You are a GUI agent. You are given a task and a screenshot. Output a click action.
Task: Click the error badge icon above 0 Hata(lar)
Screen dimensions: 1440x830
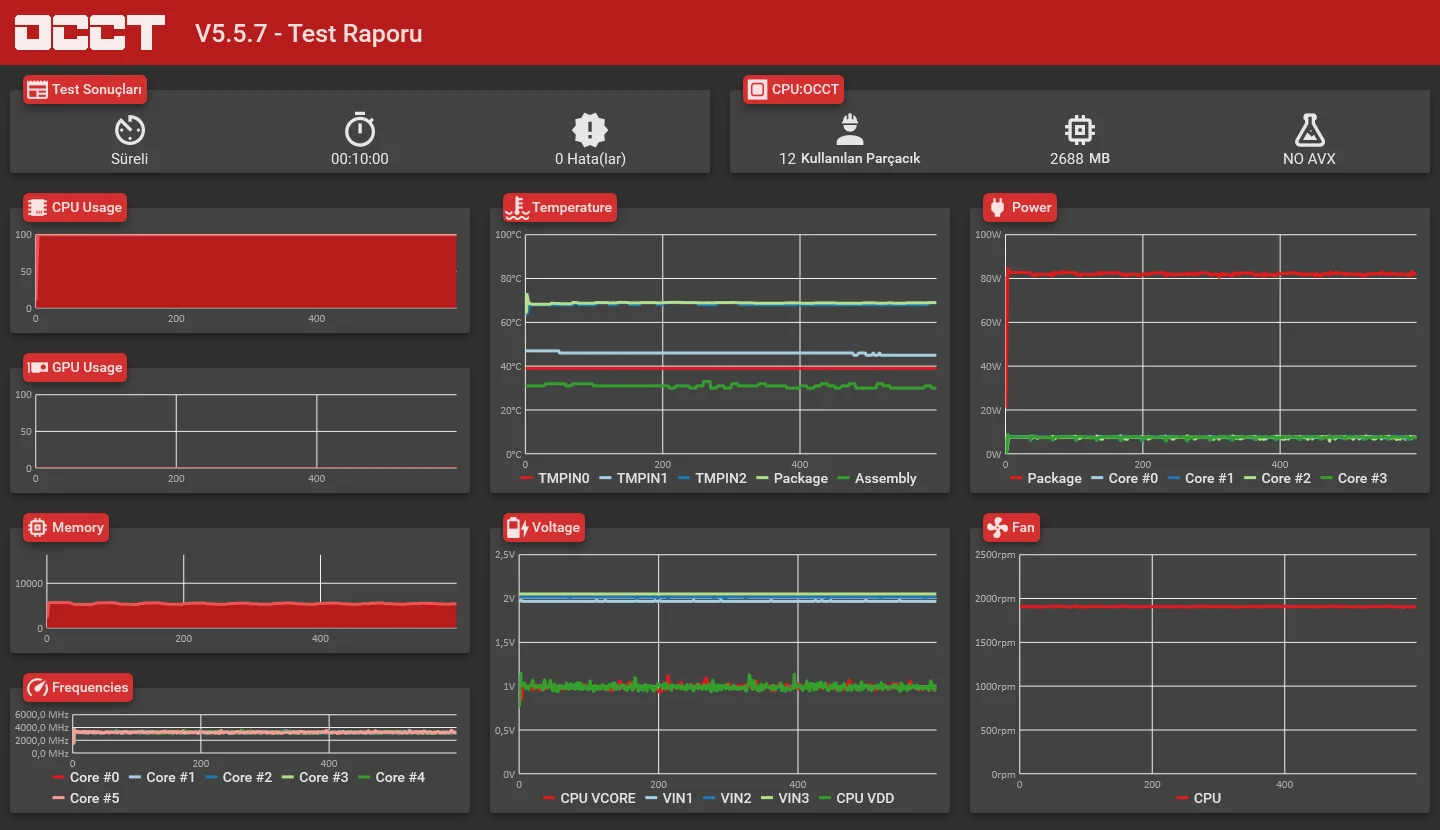pos(590,129)
